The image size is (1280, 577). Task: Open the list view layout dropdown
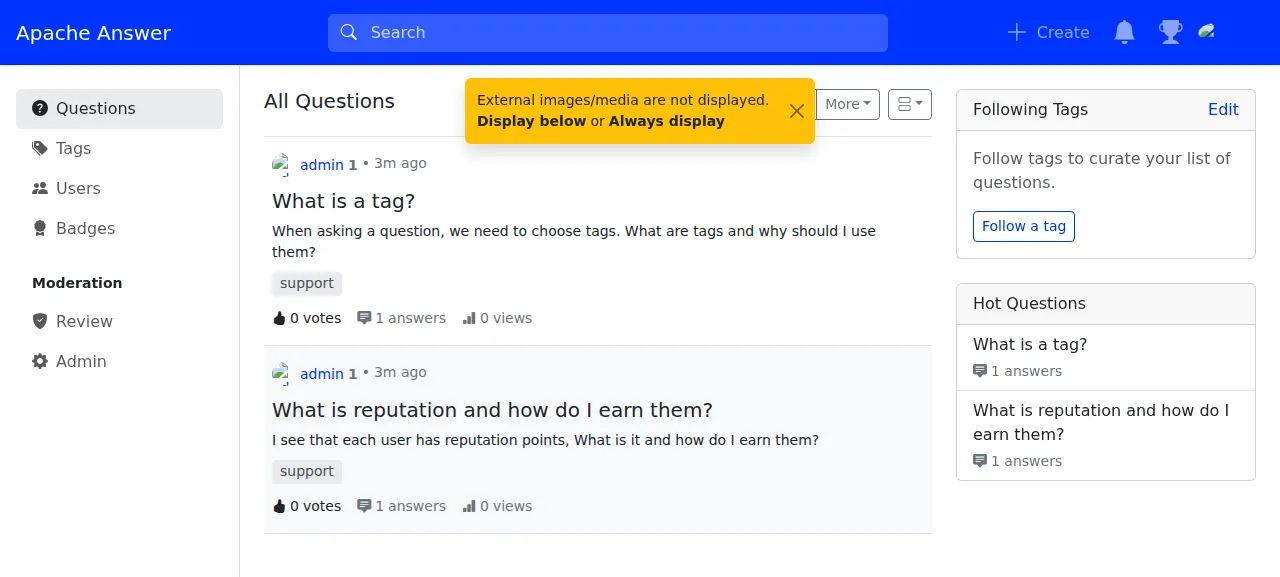point(910,104)
